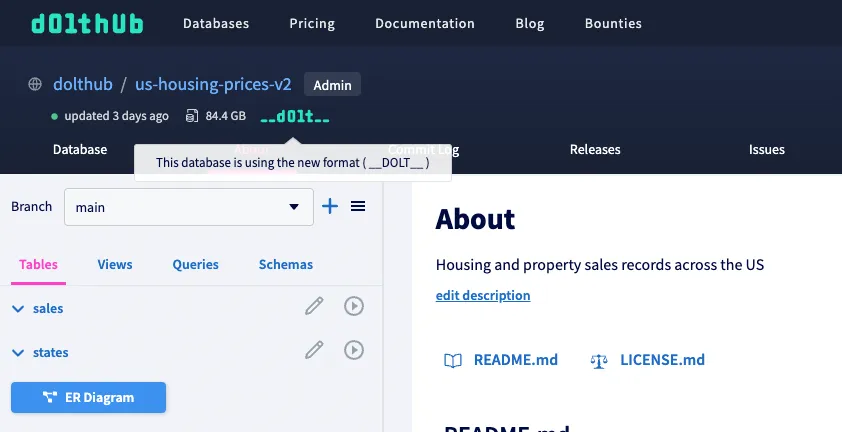Click the play icon for states table
The width and height of the screenshot is (842, 432).
(353, 350)
